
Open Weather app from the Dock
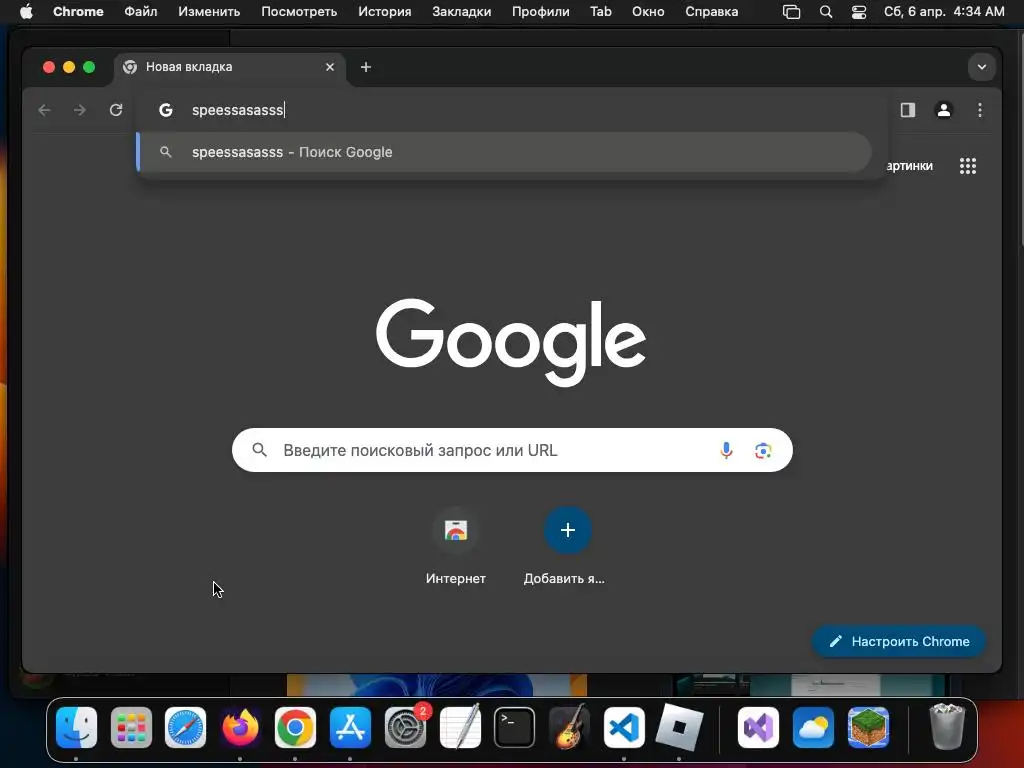[x=813, y=728]
